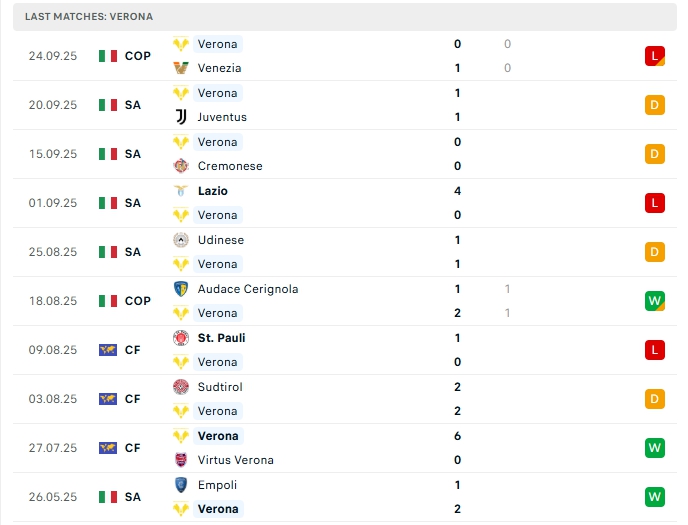Click the Audace Cerignola crest icon
Image resolution: width=688 pixels, height=525 pixels.
pos(181,289)
